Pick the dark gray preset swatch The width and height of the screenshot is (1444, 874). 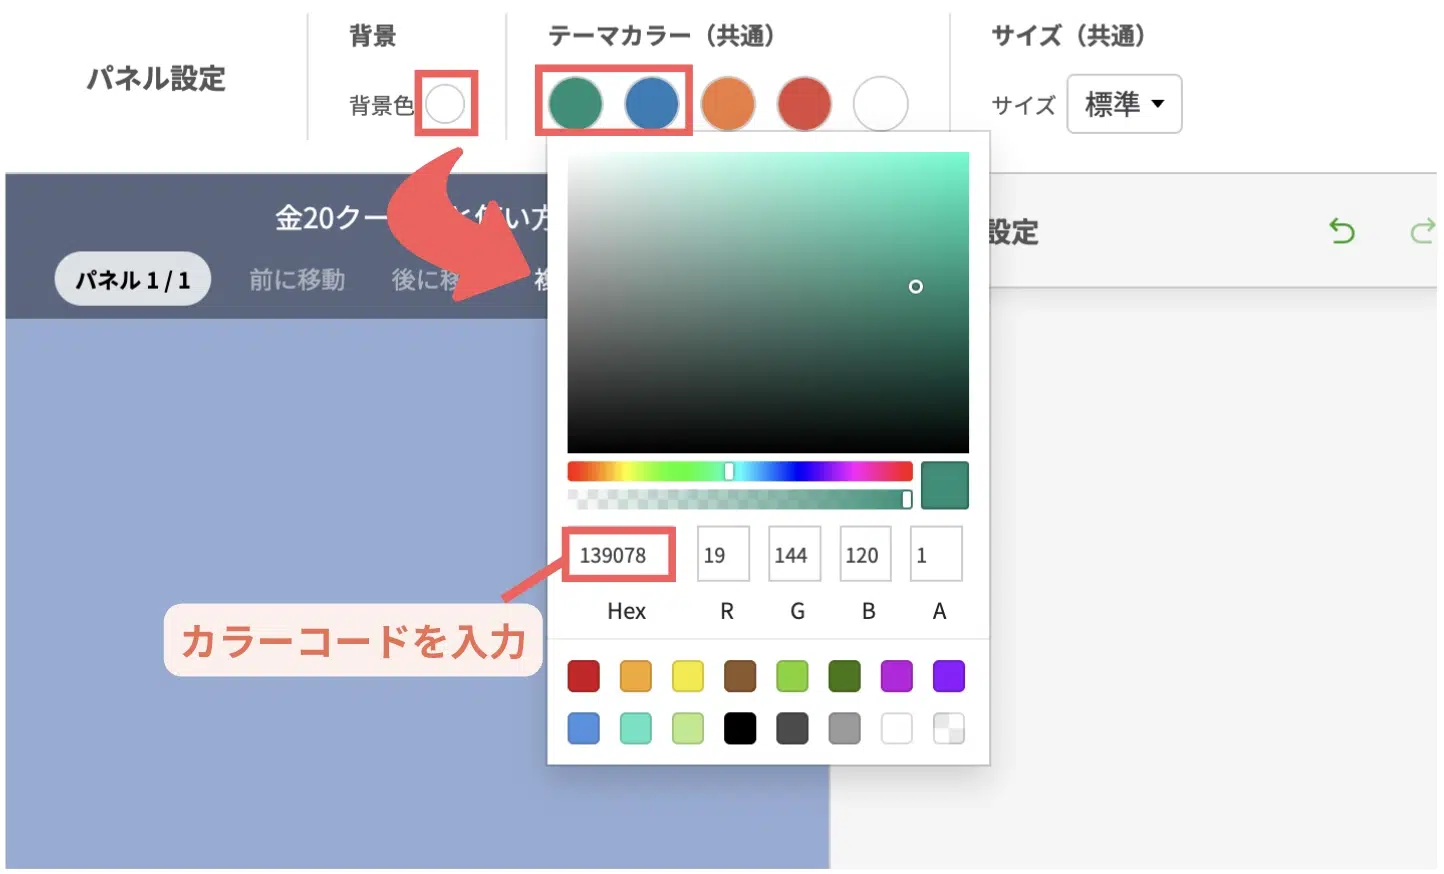[x=792, y=728]
